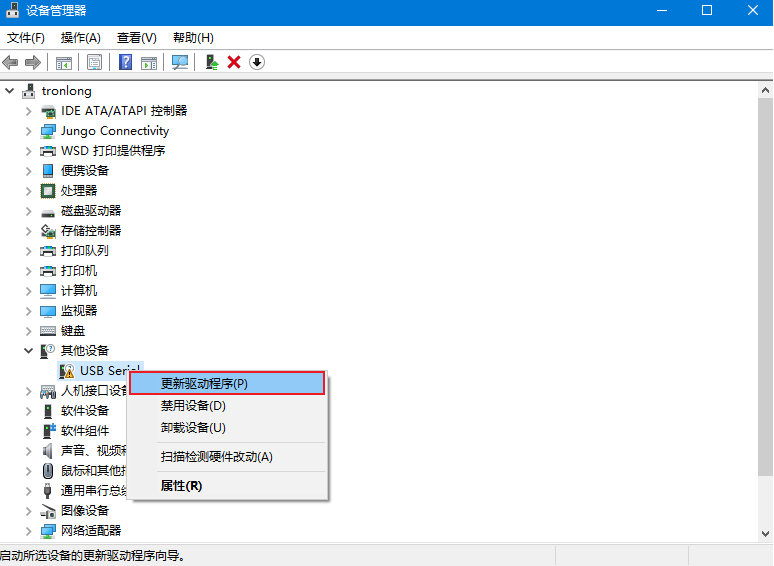The height and width of the screenshot is (566, 774).
Task: Expand the 网络适配器 tree node
Action: pyautogui.click(x=29, y=531)
